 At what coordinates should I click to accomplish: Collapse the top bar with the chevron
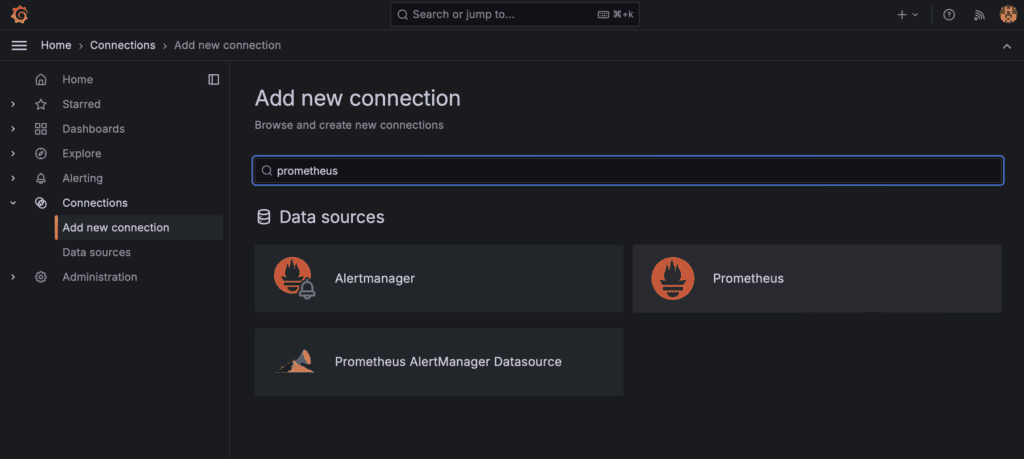coord(1006,46)
